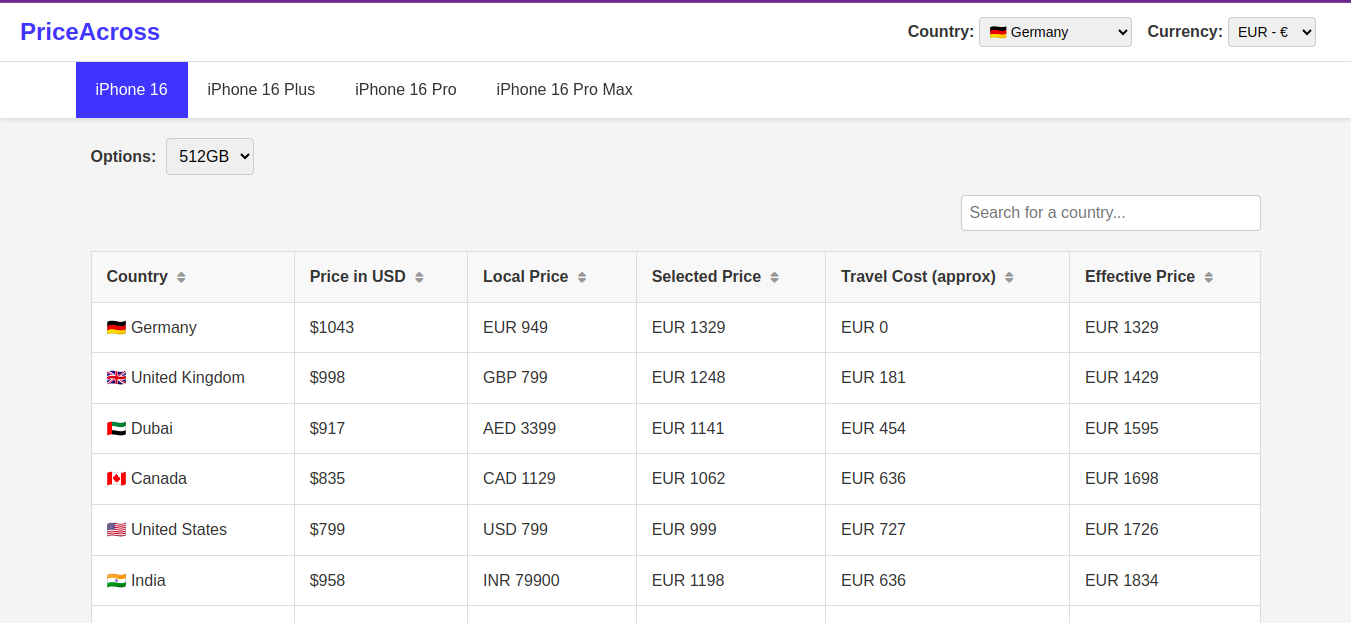Click the EUR 1726 effective price cell

[x=1165, y=530]
